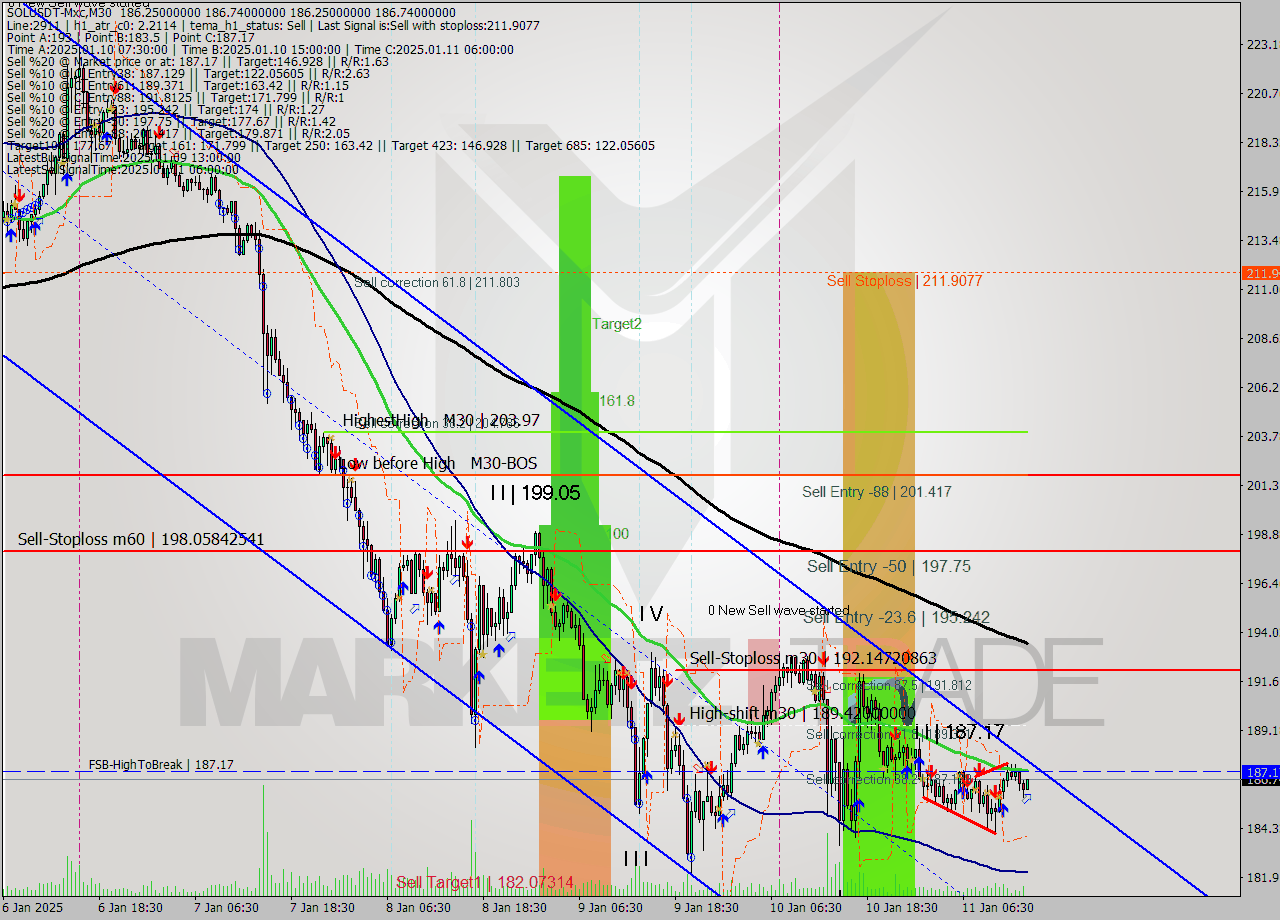The image size is (1280, 920).
Task: Click the orange 211.9 price tag on axis
Action: pos(1259,273)
